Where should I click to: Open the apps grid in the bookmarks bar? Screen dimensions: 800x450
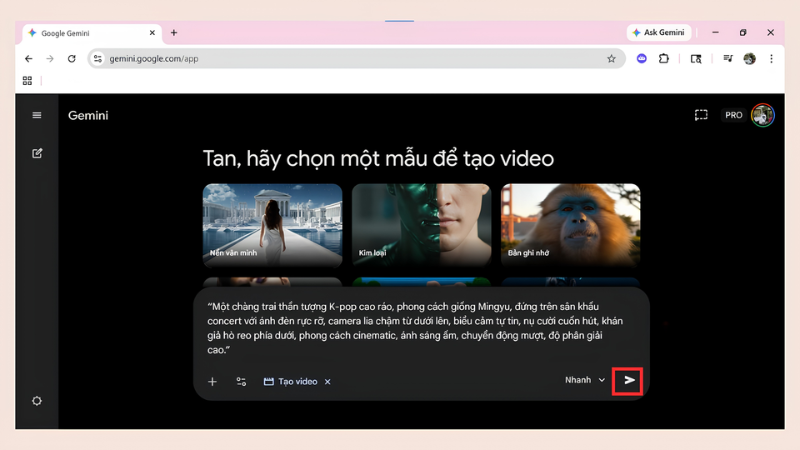28,81
